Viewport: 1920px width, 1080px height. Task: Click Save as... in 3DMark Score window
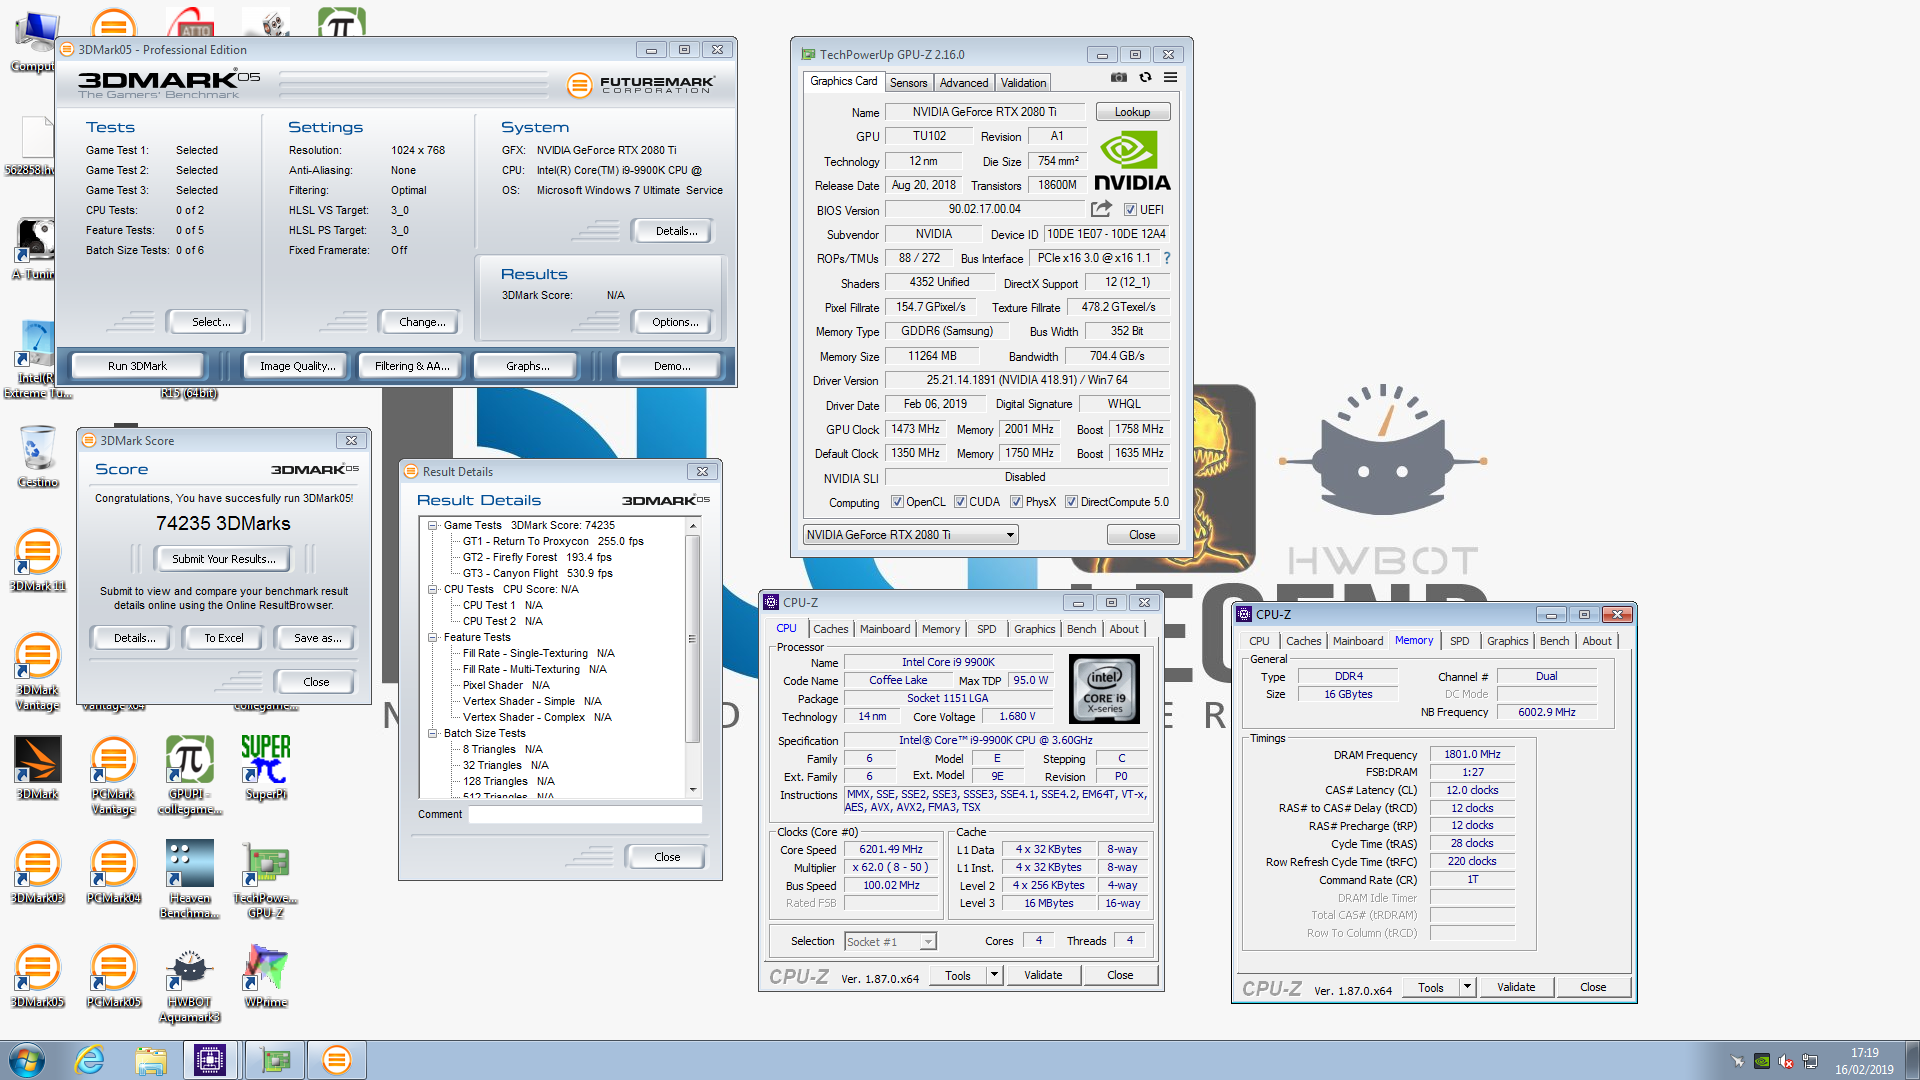317,638
